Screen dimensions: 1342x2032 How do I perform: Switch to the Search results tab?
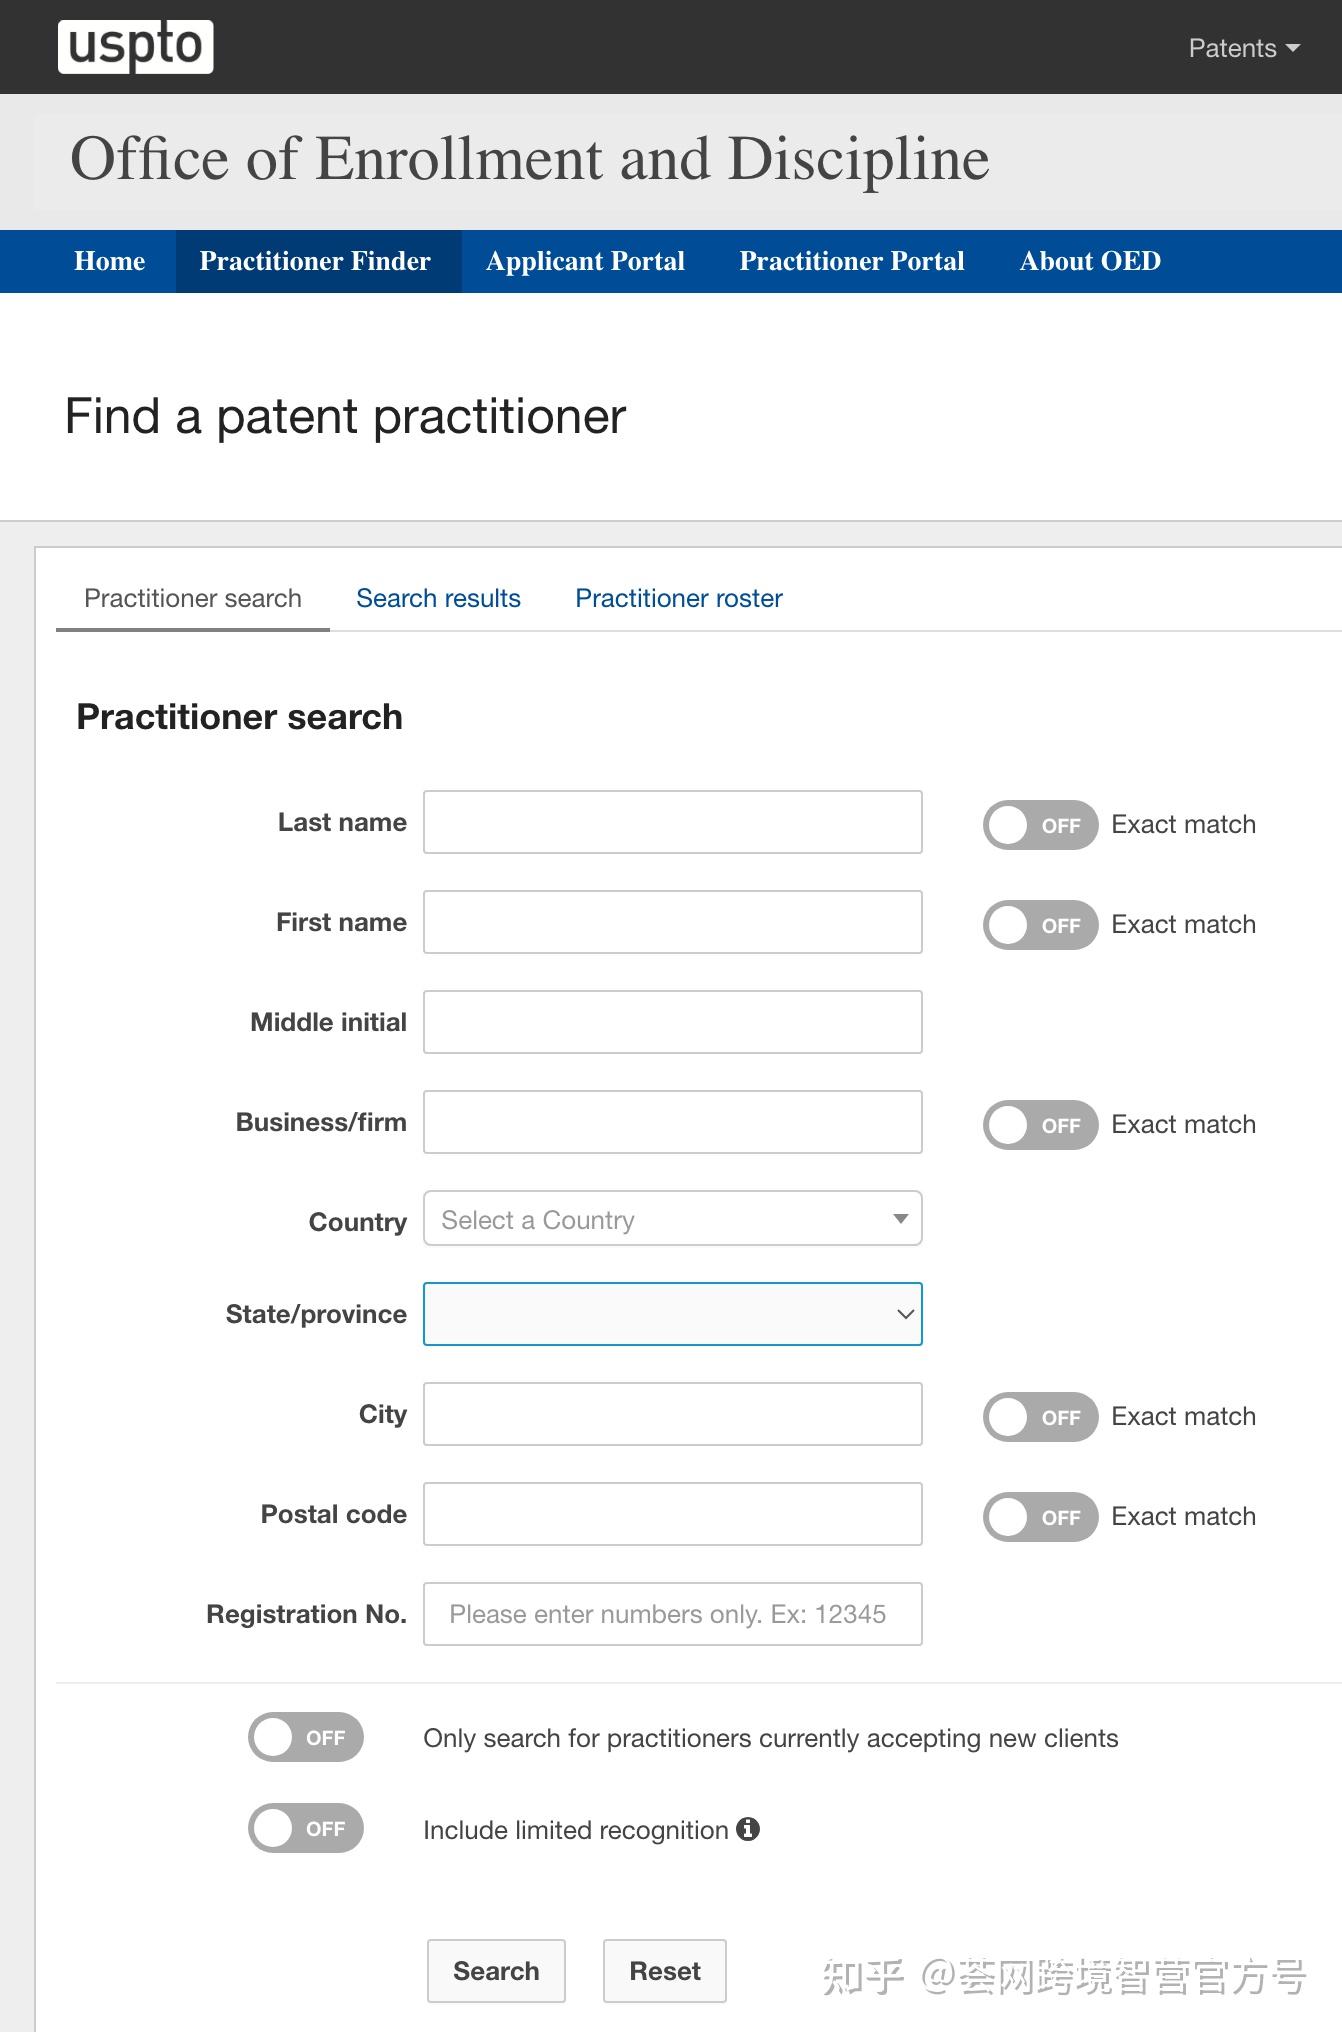438,598
